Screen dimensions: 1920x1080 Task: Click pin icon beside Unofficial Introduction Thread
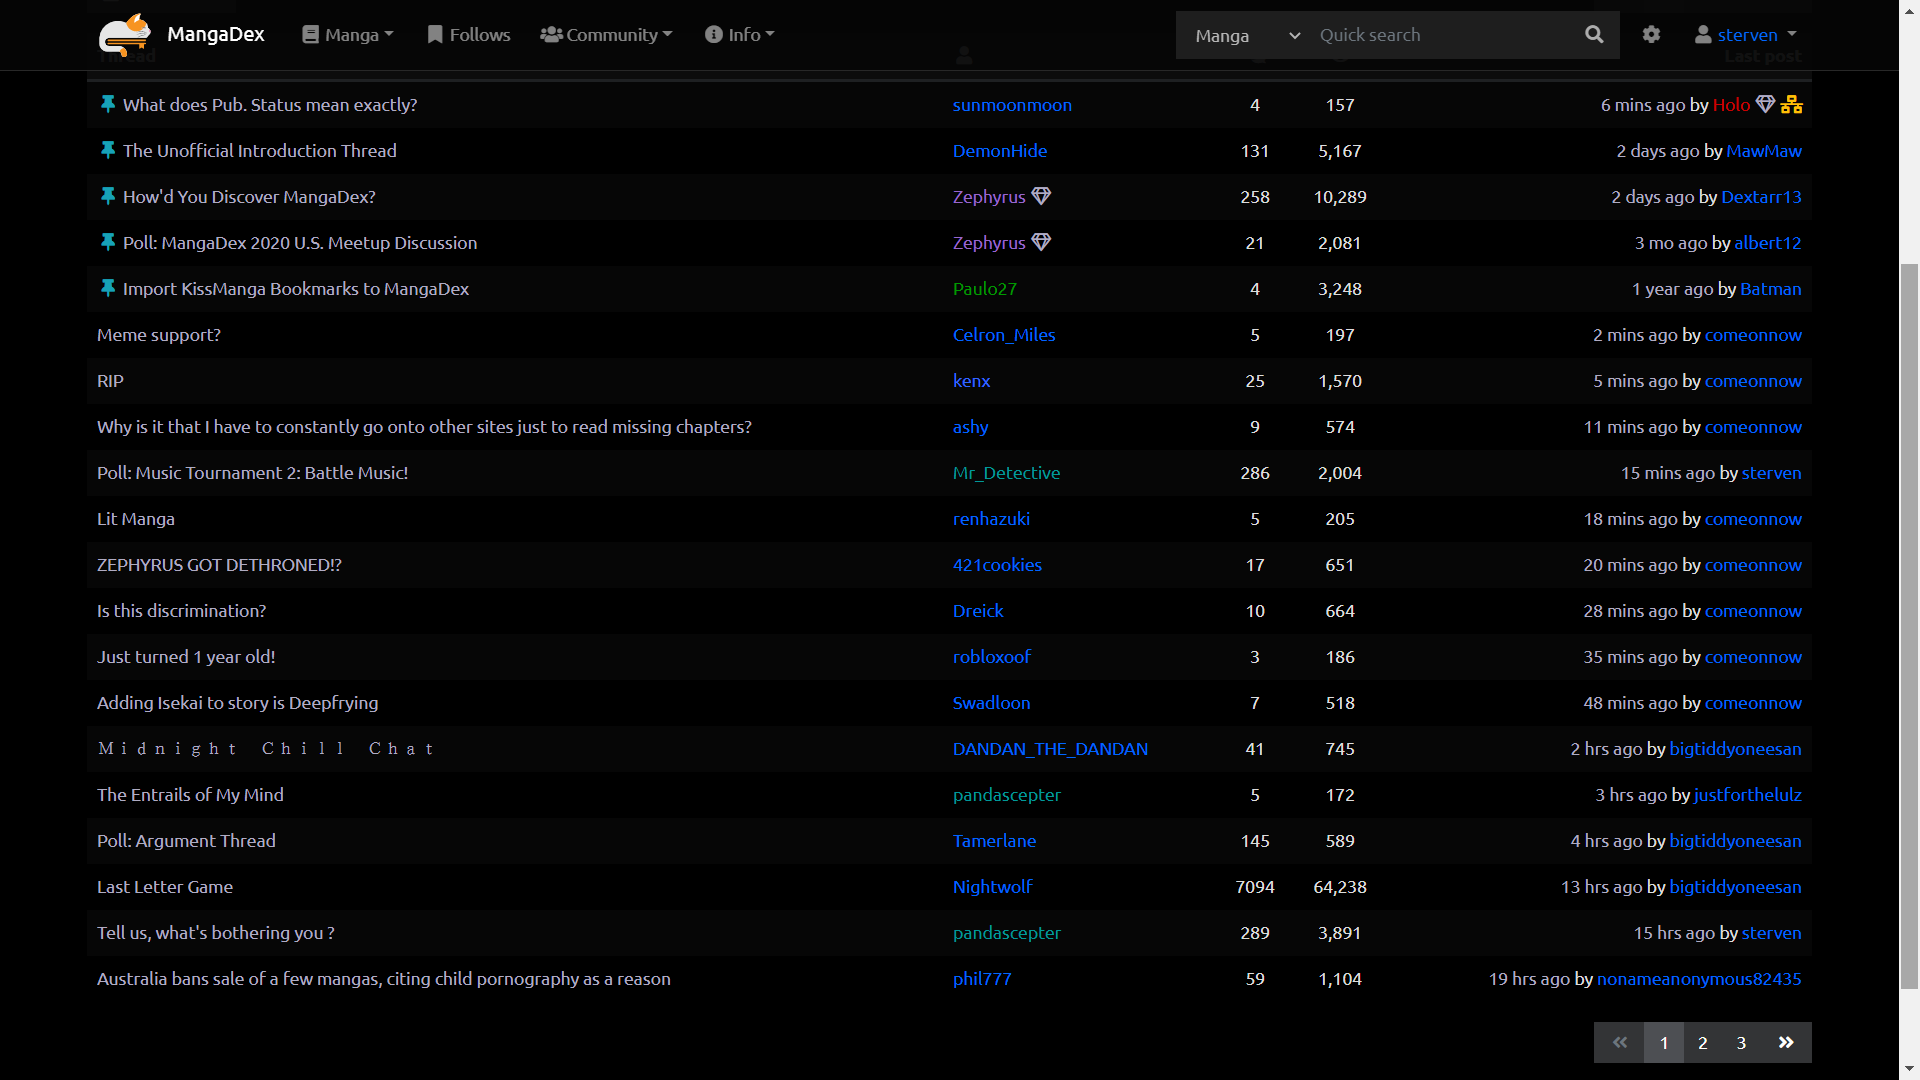pos(108,150)
